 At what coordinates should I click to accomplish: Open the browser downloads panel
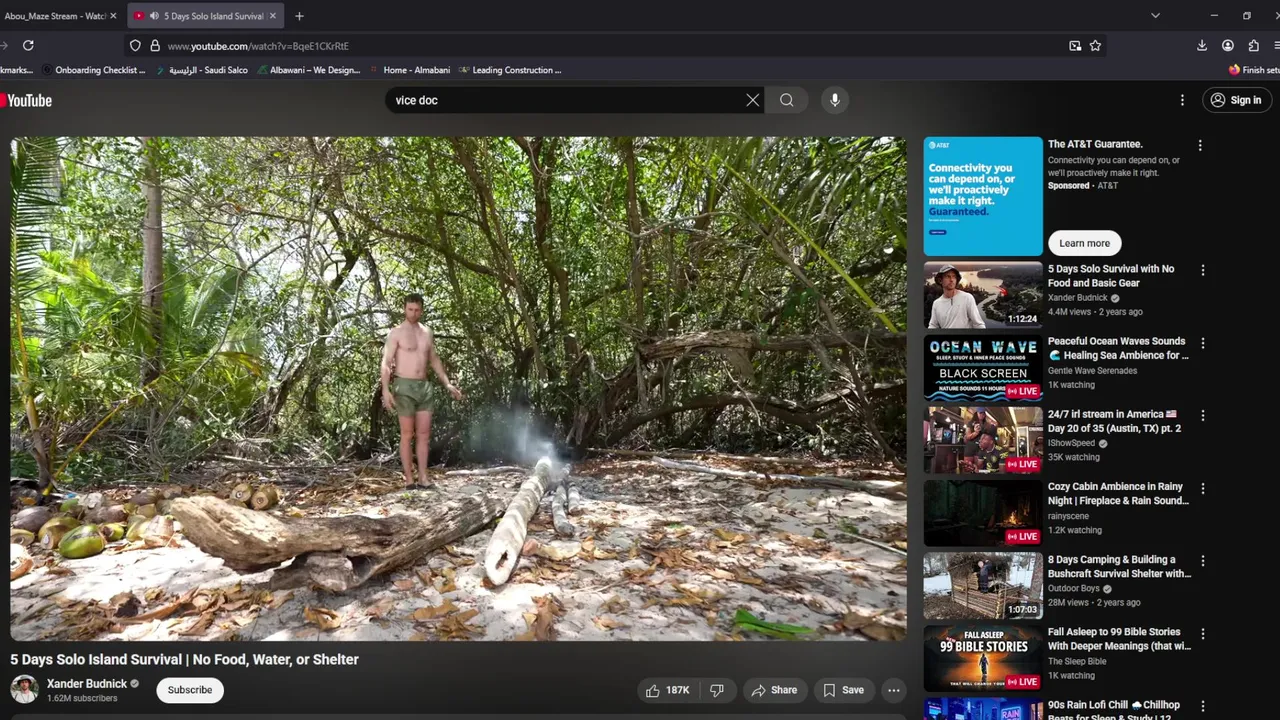click(1202, 46)
